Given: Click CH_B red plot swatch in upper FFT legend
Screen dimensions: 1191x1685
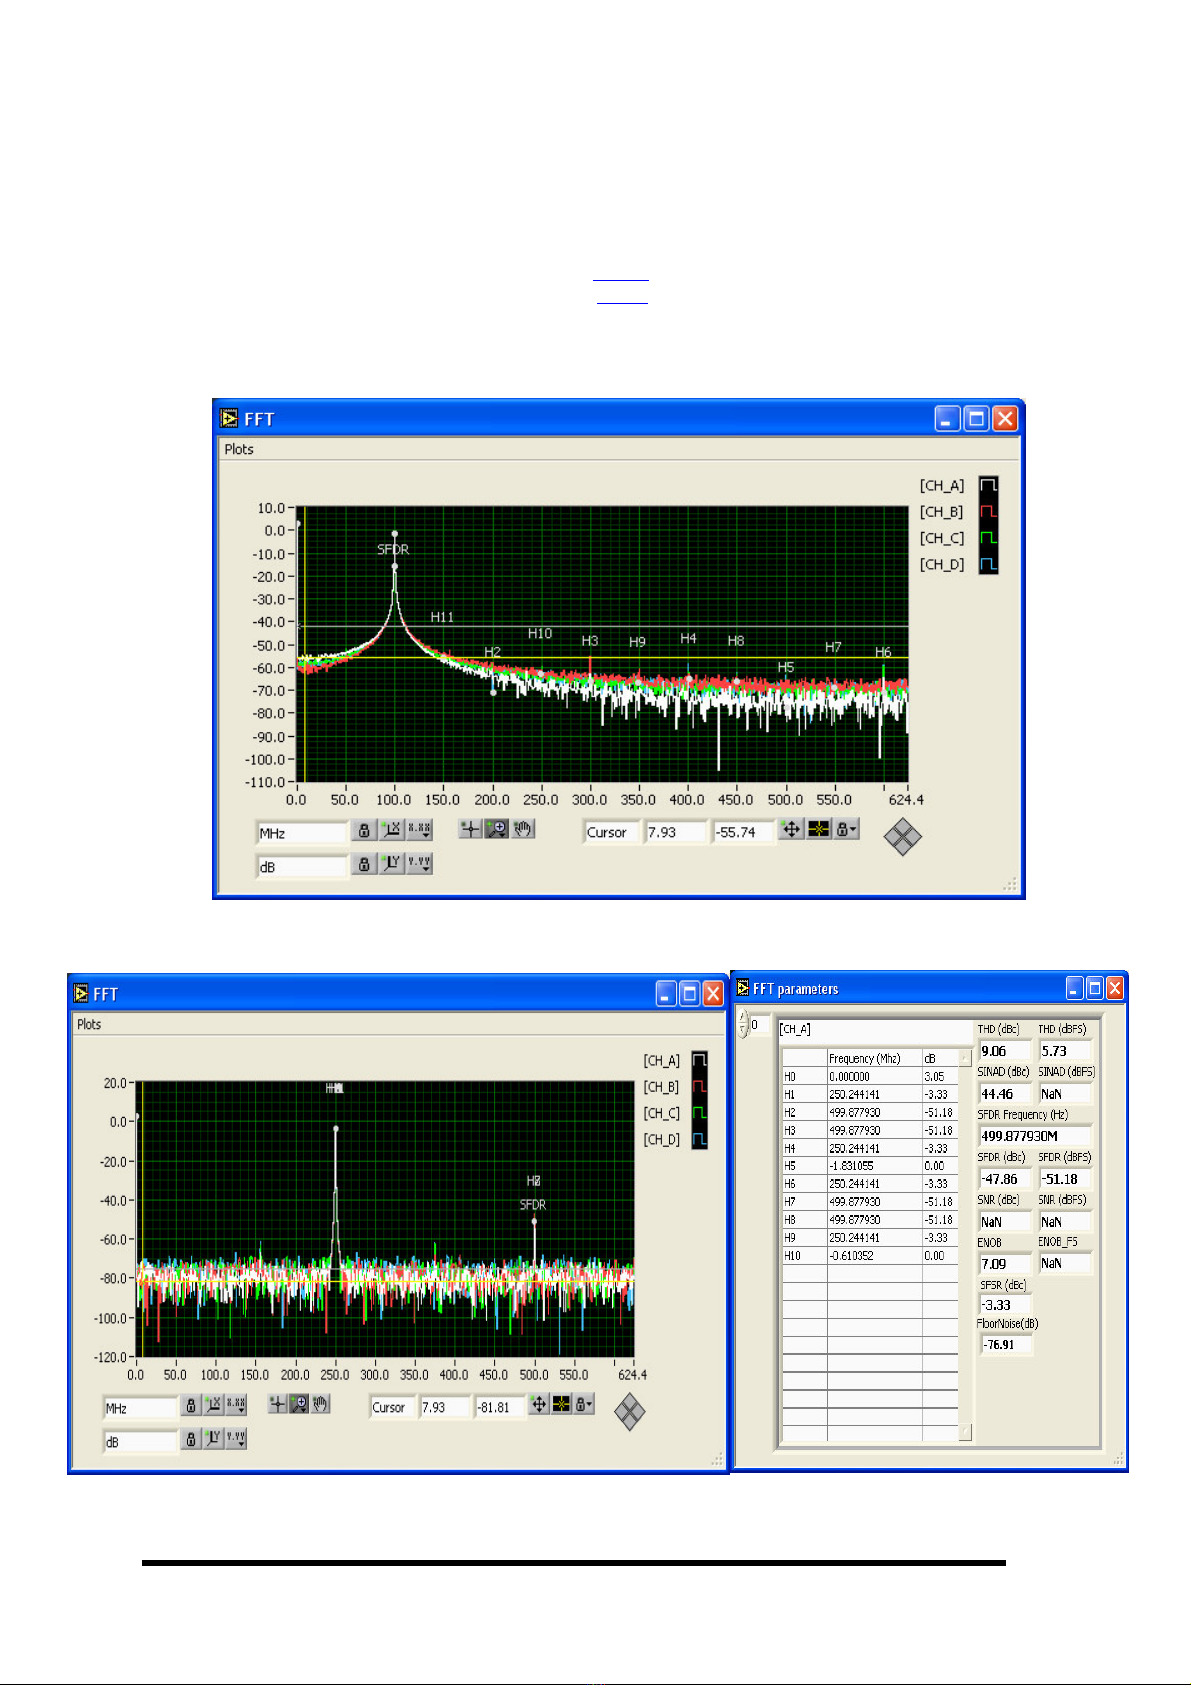Looking at the screenshot, I should click(x=988, y=512).
